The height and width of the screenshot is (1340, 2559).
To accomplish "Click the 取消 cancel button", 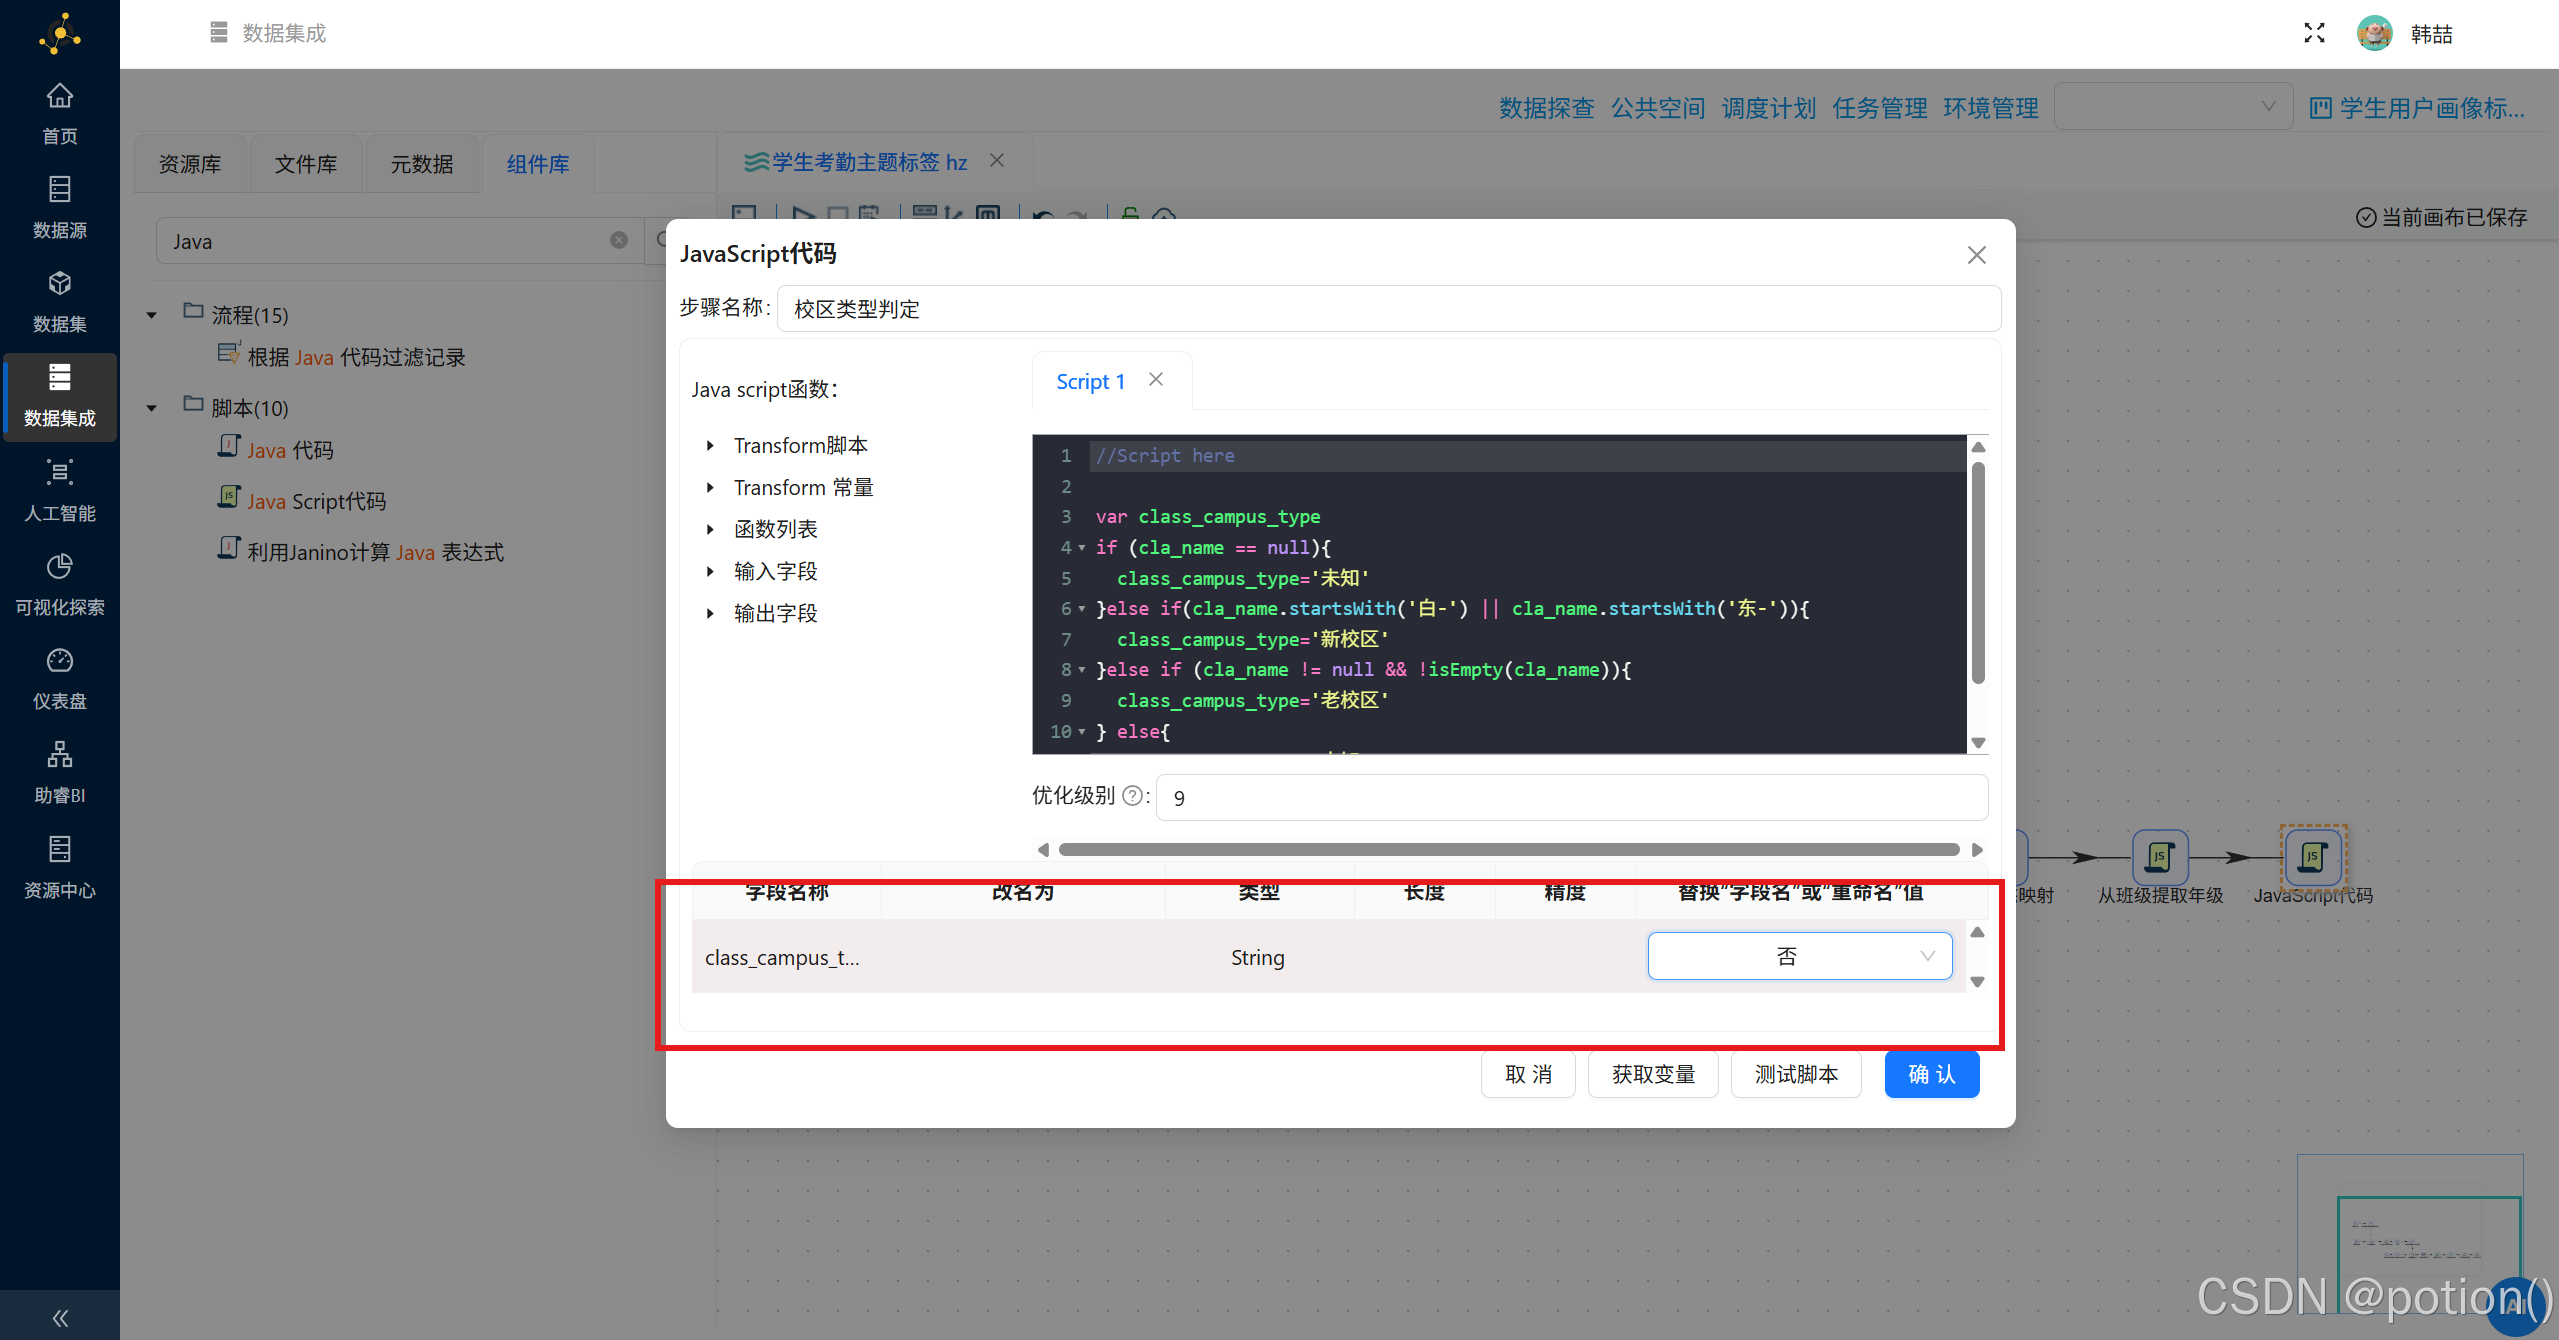I will coord(1528,1074).
